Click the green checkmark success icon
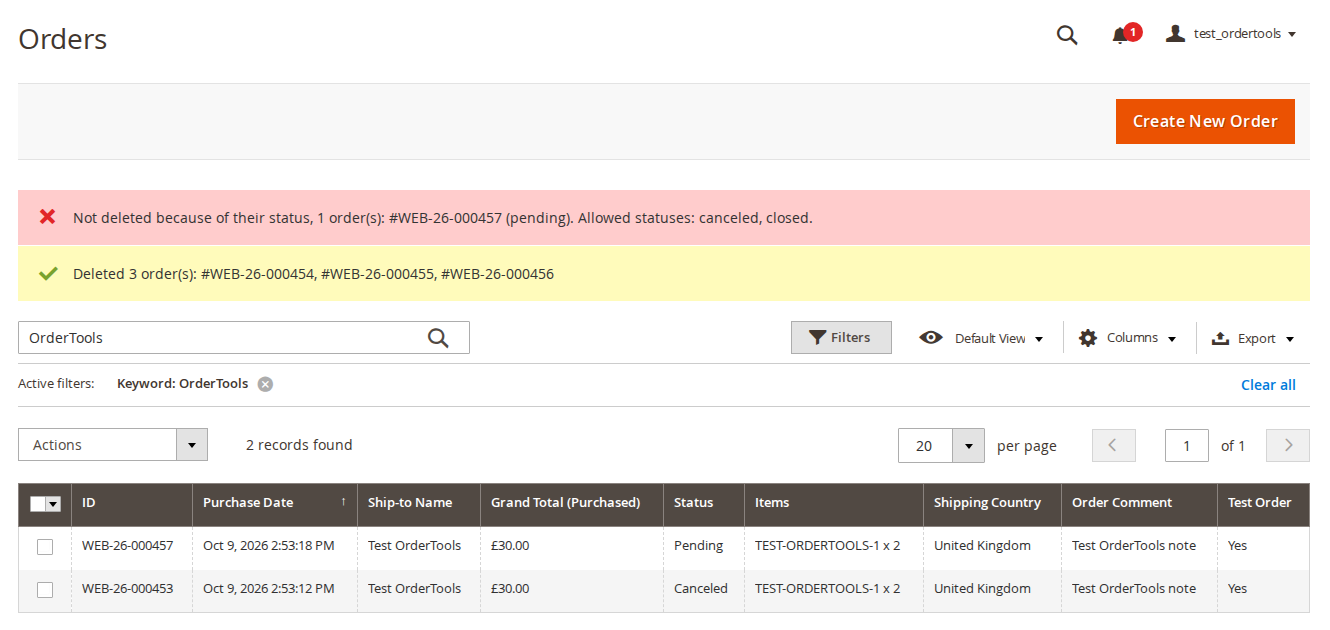The width and height of the screenshot is (1330, 630). coord(47,273)
